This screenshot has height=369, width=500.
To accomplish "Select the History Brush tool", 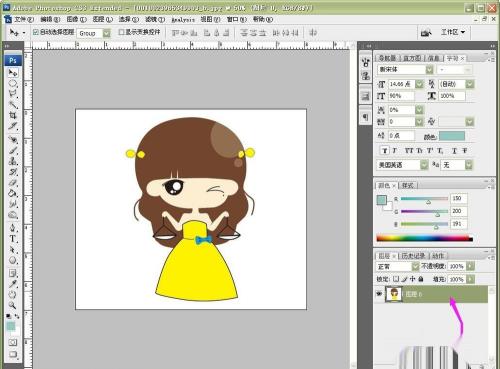I will click(x=13, y=172).
